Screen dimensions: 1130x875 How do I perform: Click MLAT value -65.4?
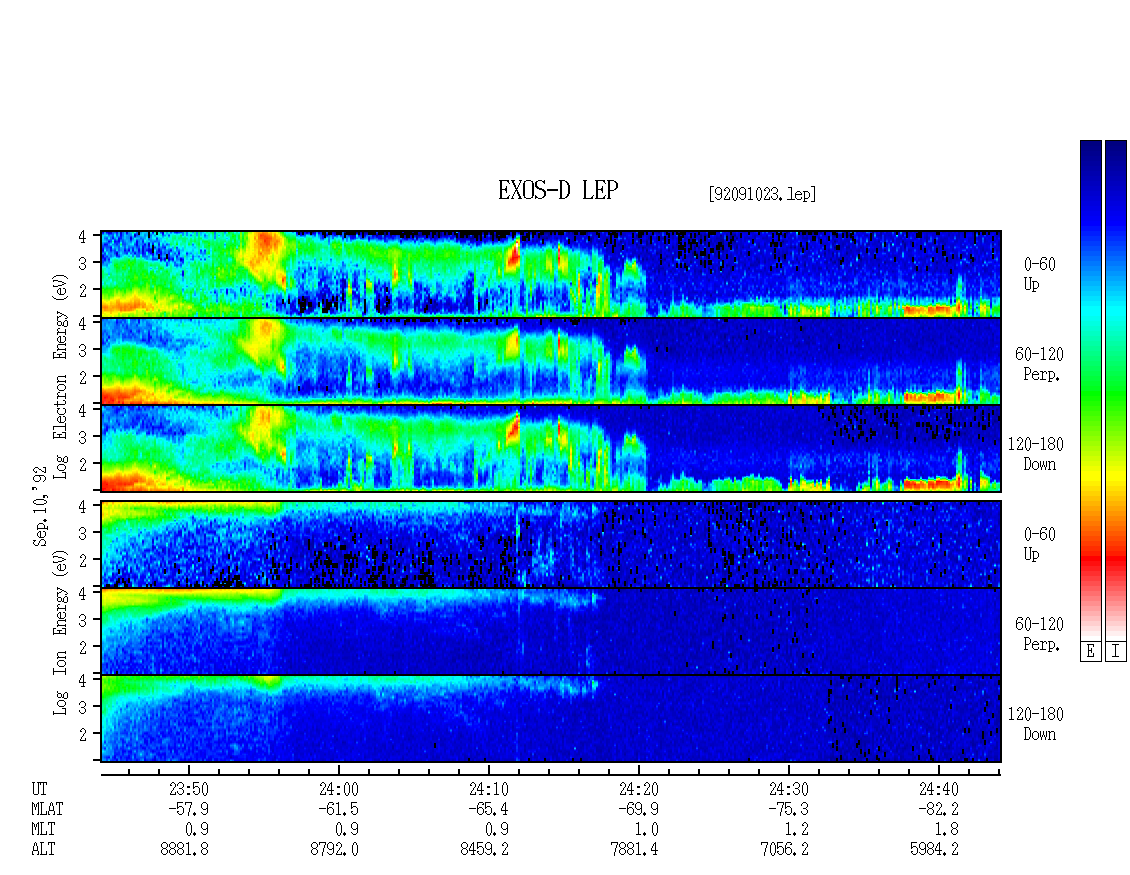point(489,809)
